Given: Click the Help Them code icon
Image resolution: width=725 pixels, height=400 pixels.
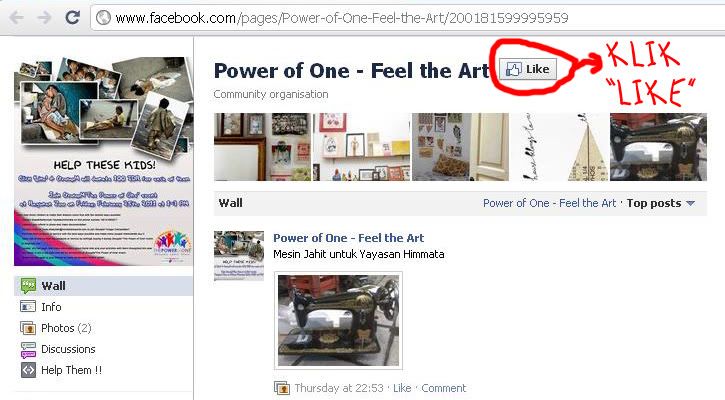Looking at the screenshot, I should [x=28, y=370].
